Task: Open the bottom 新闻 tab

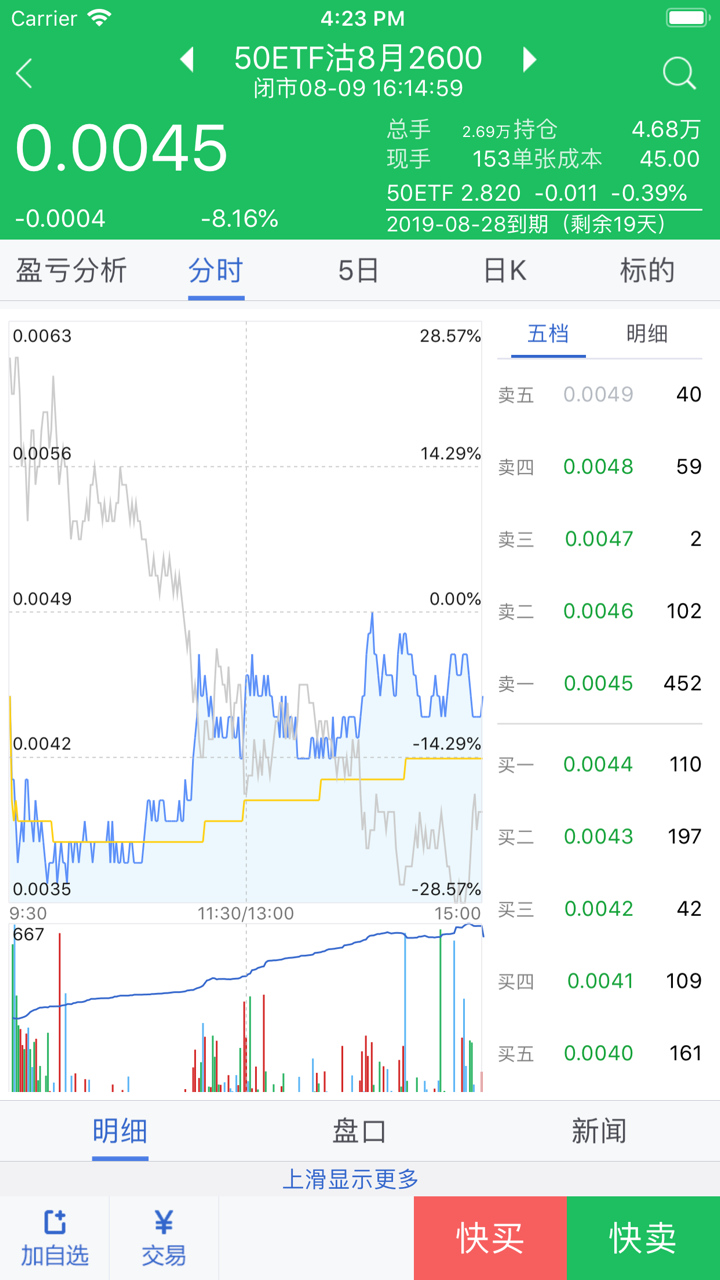Action: tap(599, 1131)
